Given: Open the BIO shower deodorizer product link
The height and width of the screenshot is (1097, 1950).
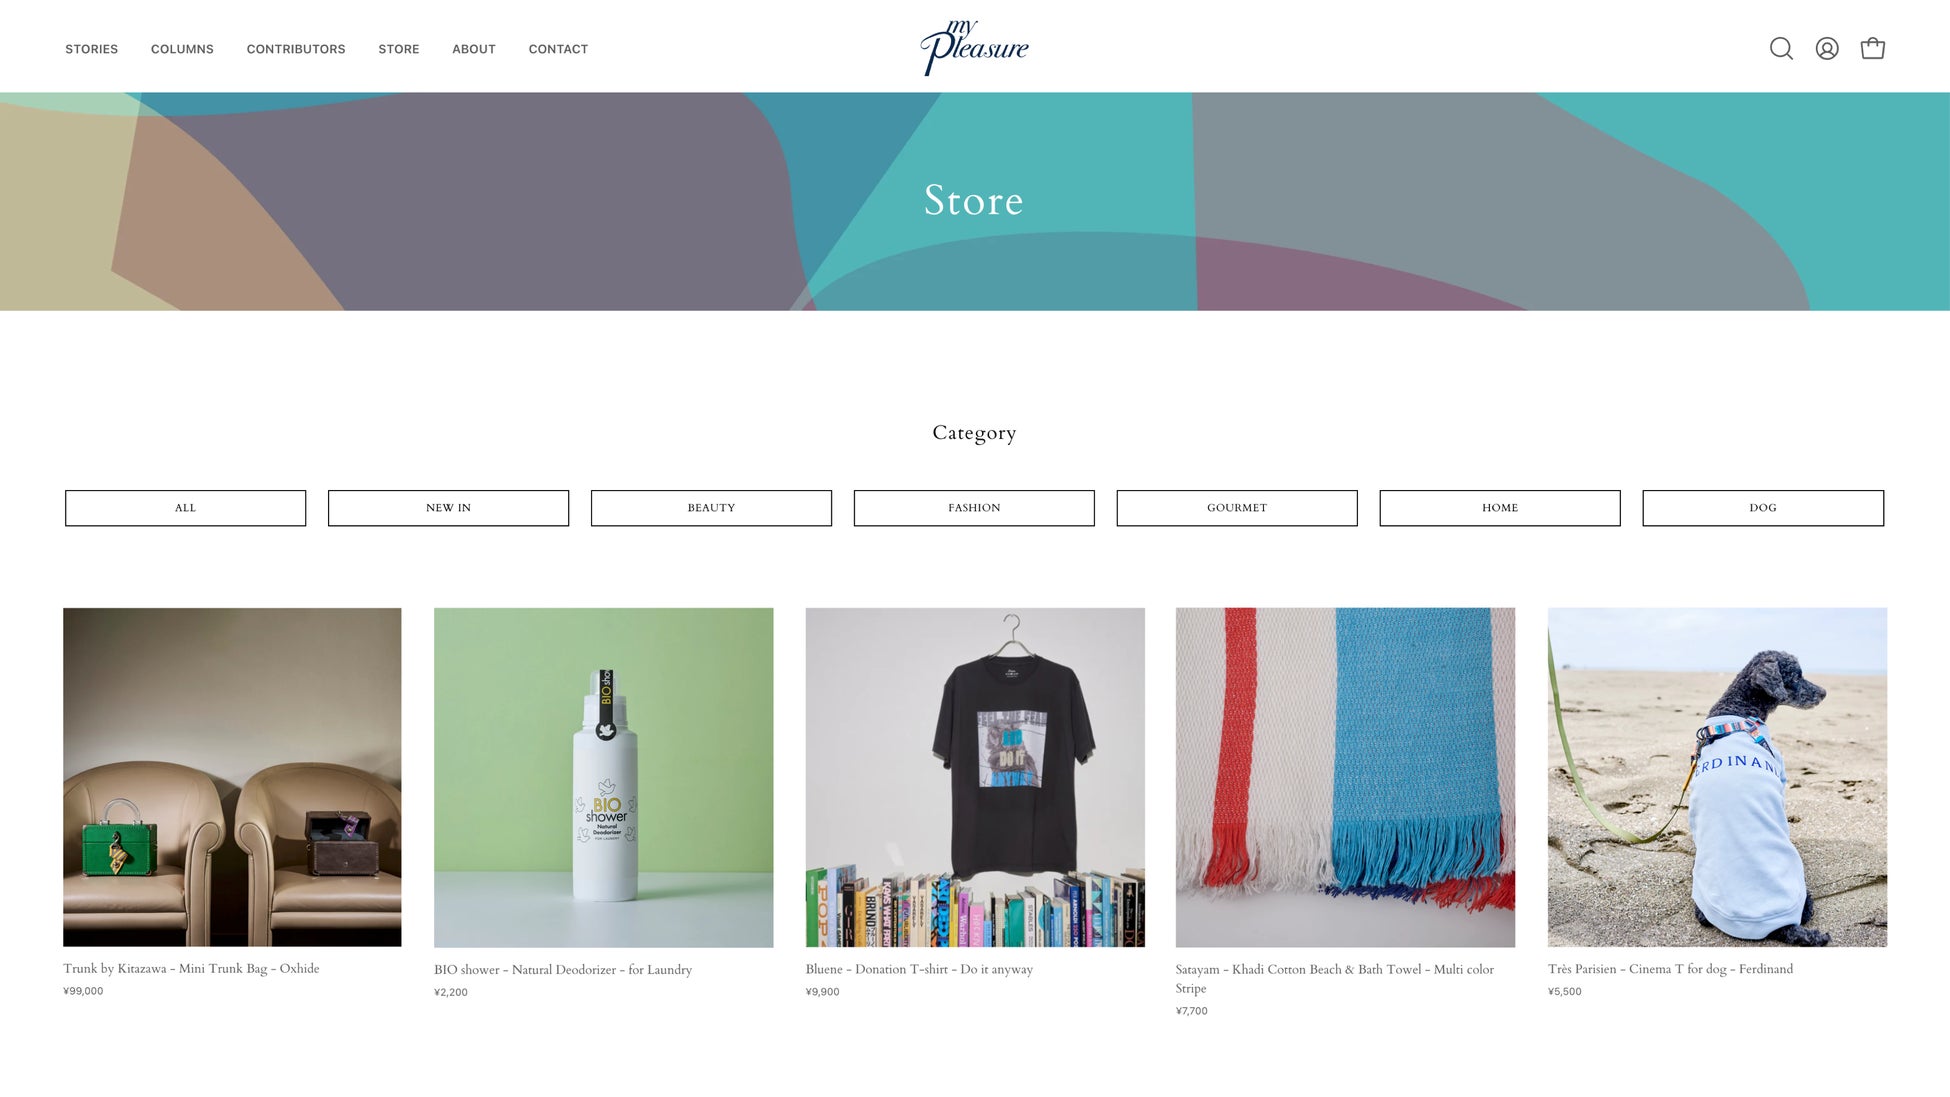Looking at the screenshot, I should pyautogui.click(x=563, y=970).
